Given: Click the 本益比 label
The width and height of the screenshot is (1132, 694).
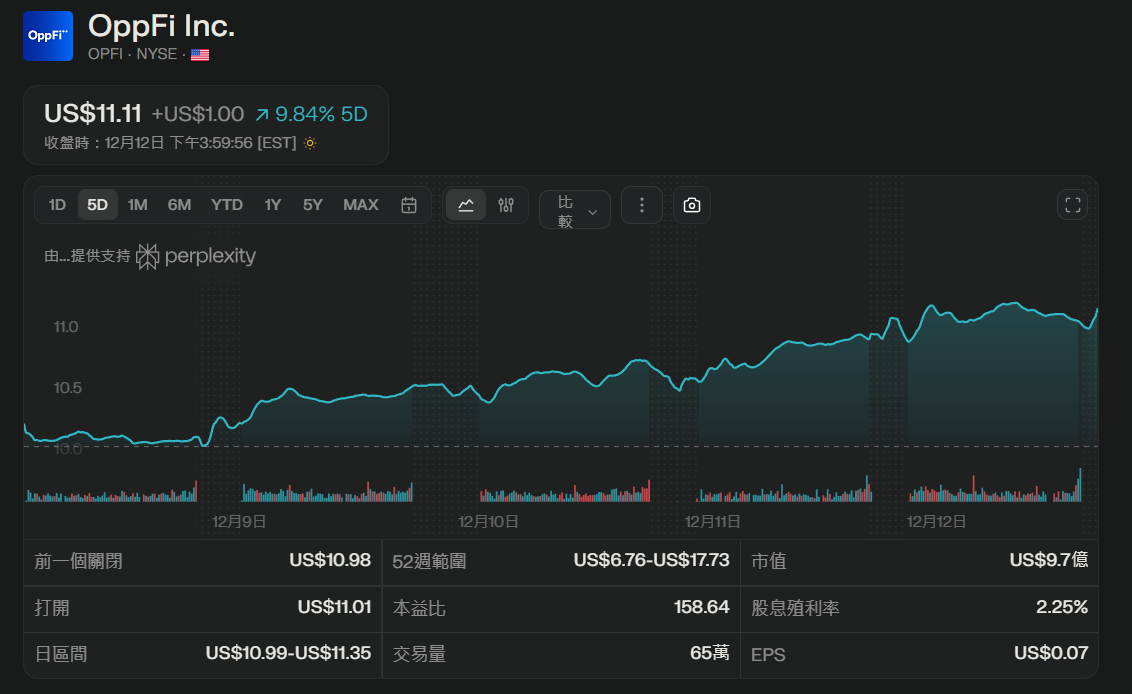Looking at the screenshot, I should coord(419,608).
